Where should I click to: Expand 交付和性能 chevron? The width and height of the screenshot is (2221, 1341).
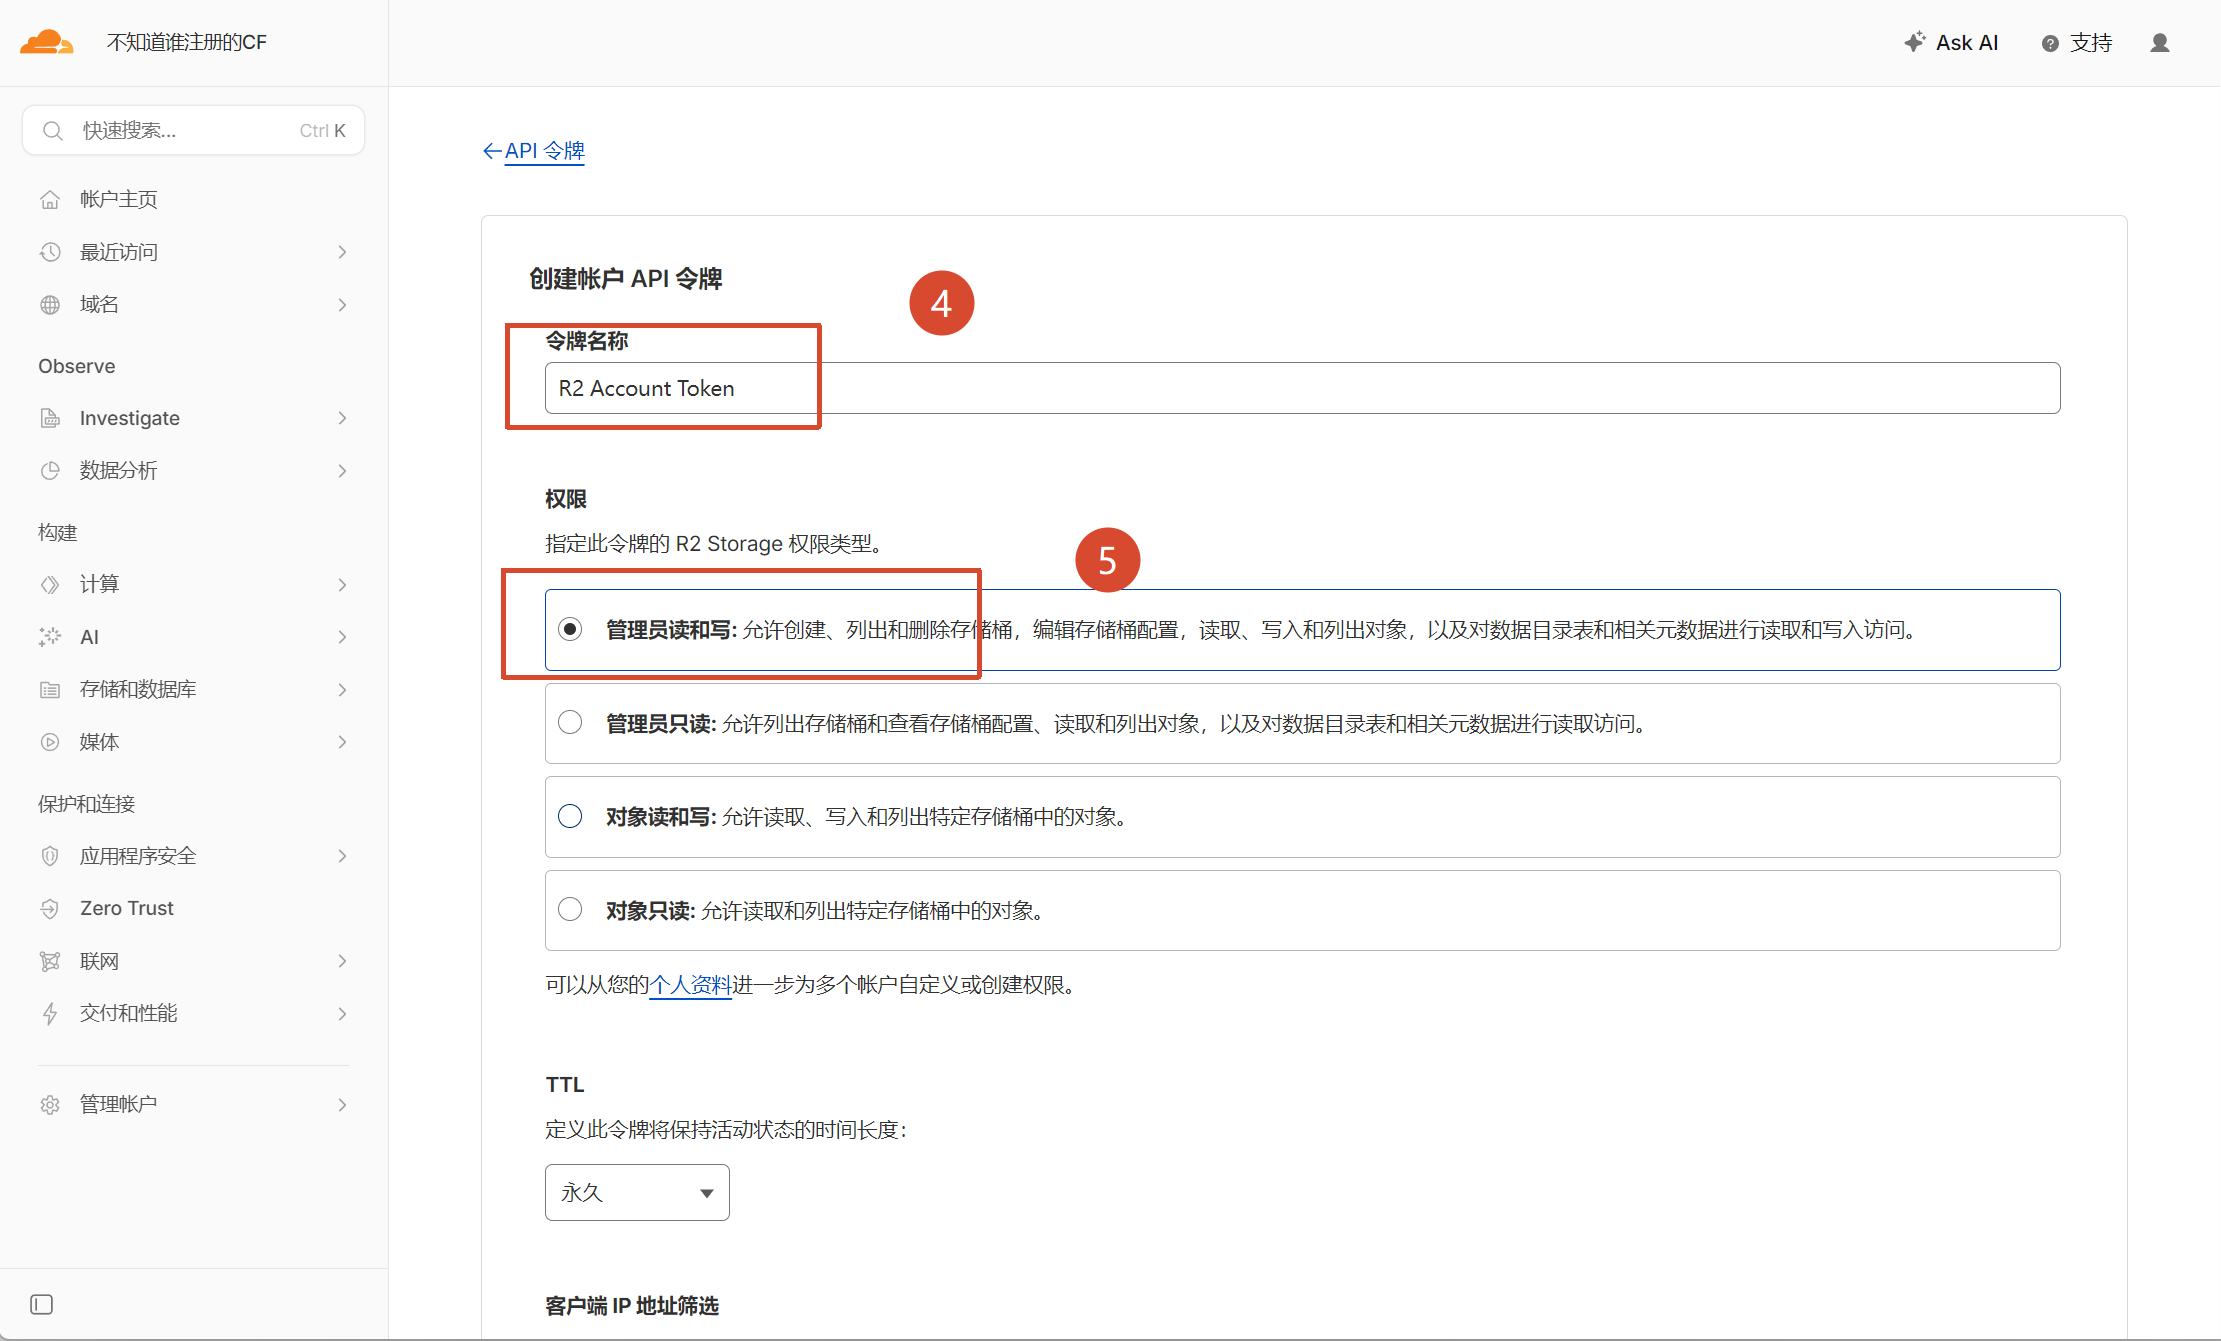342,1013
